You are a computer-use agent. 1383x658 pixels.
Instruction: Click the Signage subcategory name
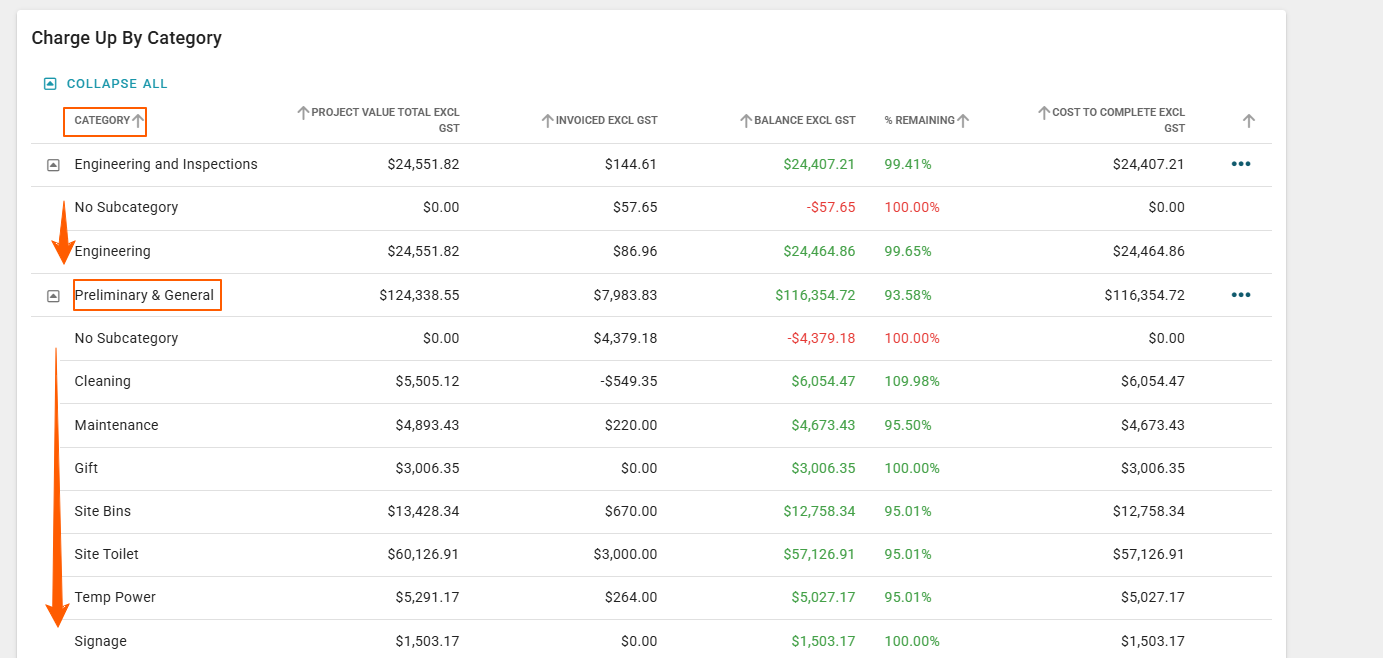coord(101,641)
